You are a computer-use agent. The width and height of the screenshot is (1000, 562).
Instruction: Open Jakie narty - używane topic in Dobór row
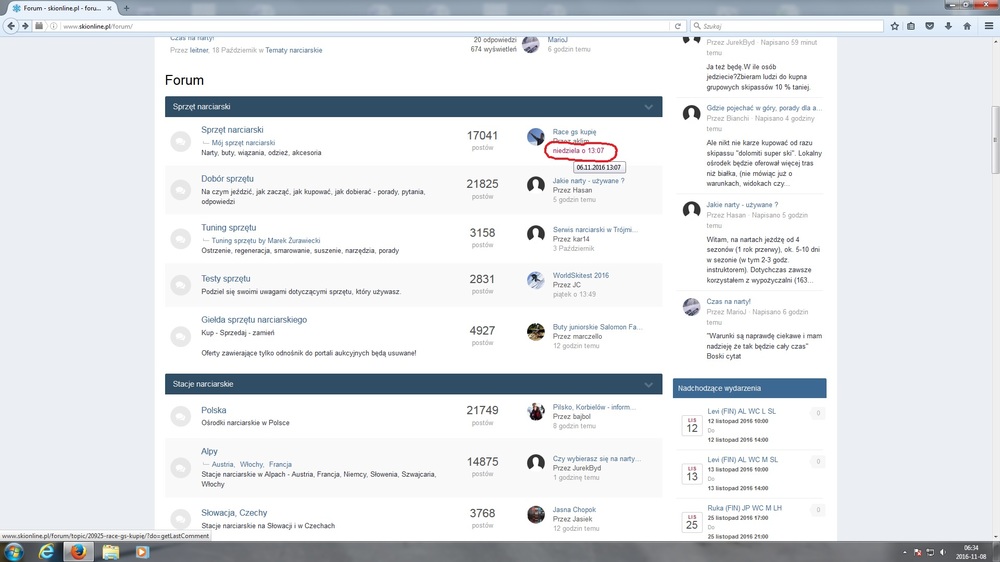coord(588,181)
